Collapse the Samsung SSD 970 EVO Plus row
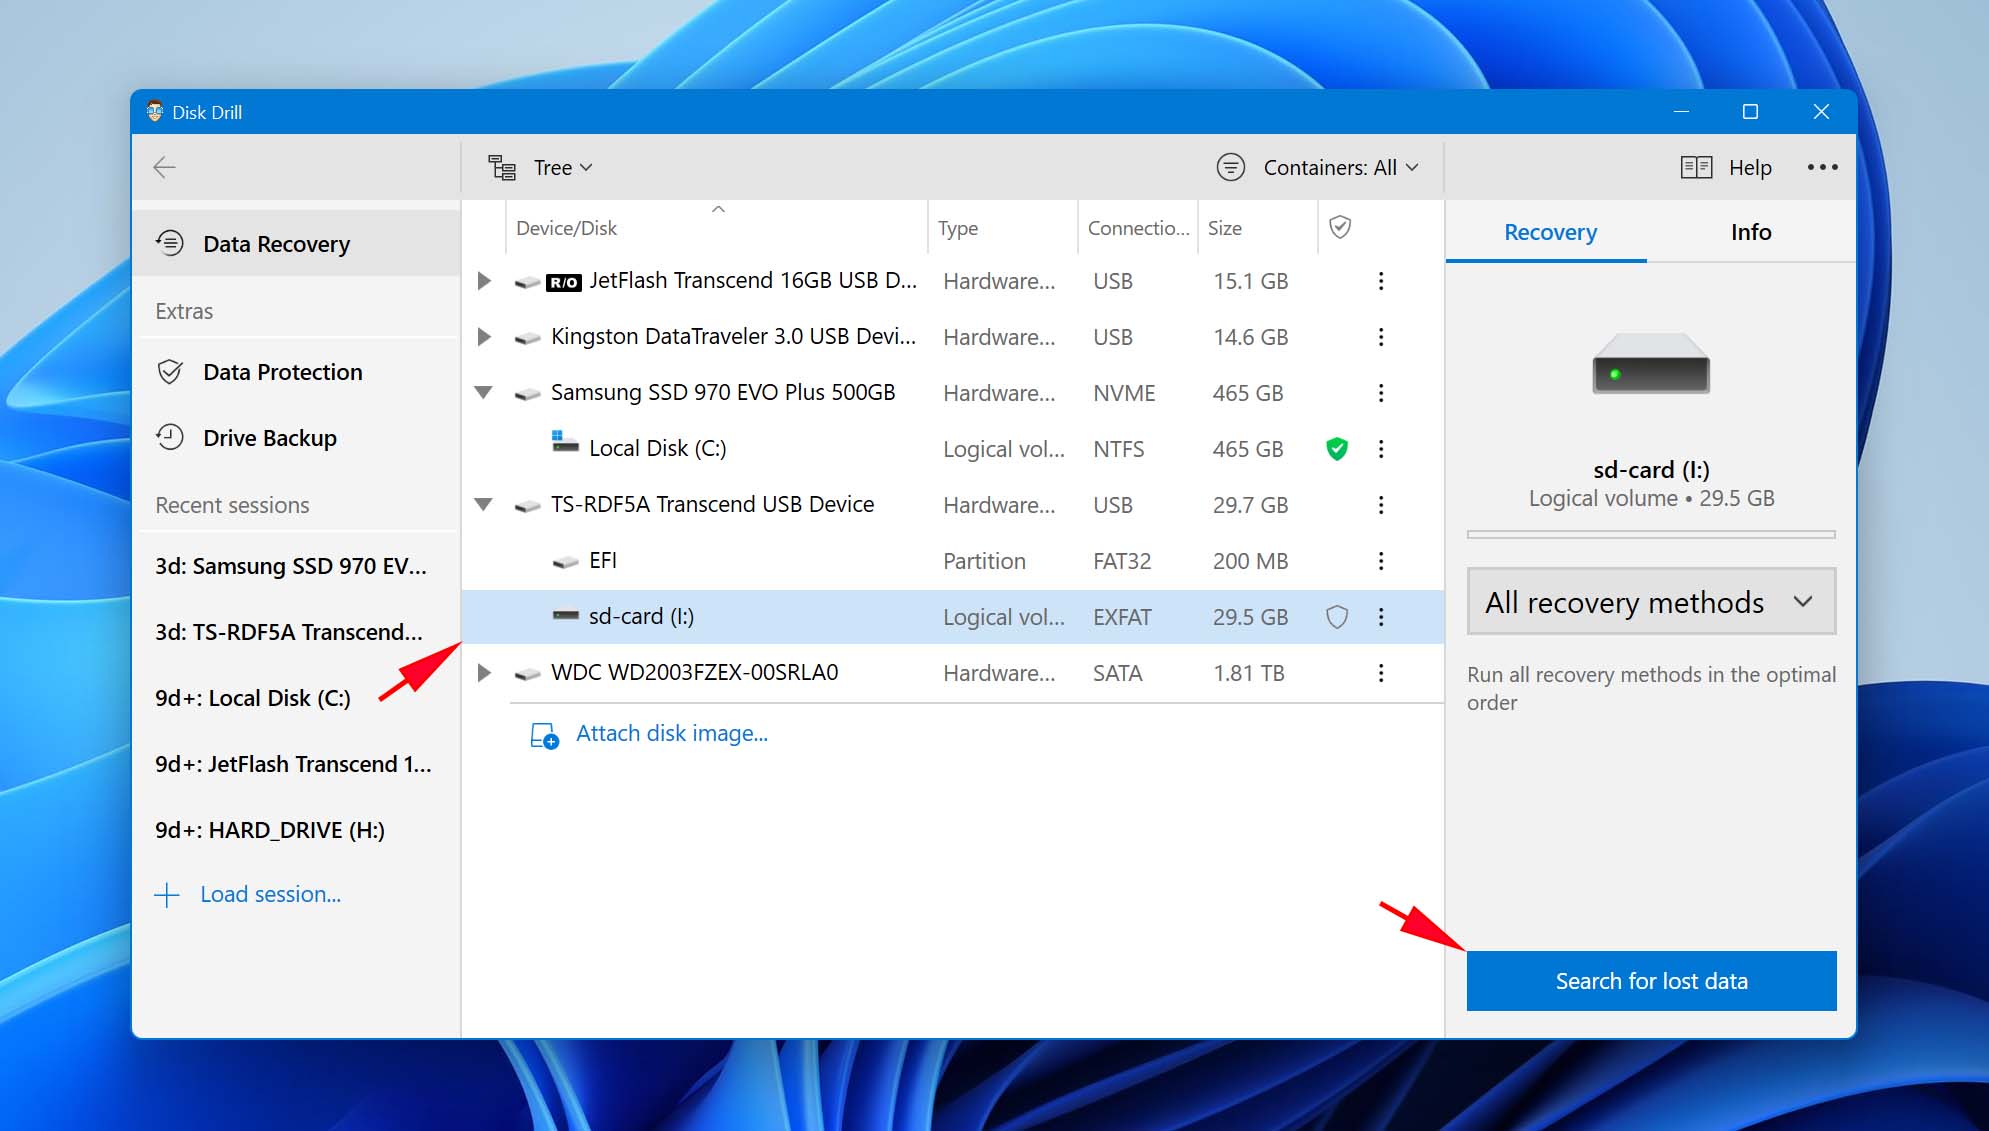Image resolution: width=1989 pixels, height=1131 pixels. point(484,393)
